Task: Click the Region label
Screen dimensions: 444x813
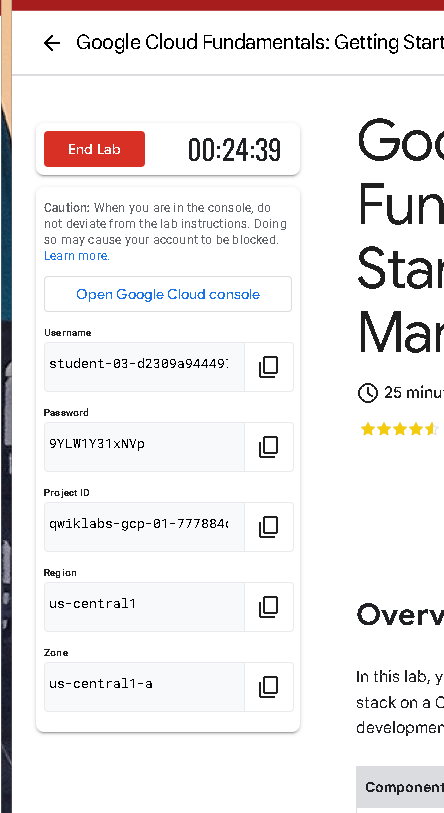Action: pos(60,573)
